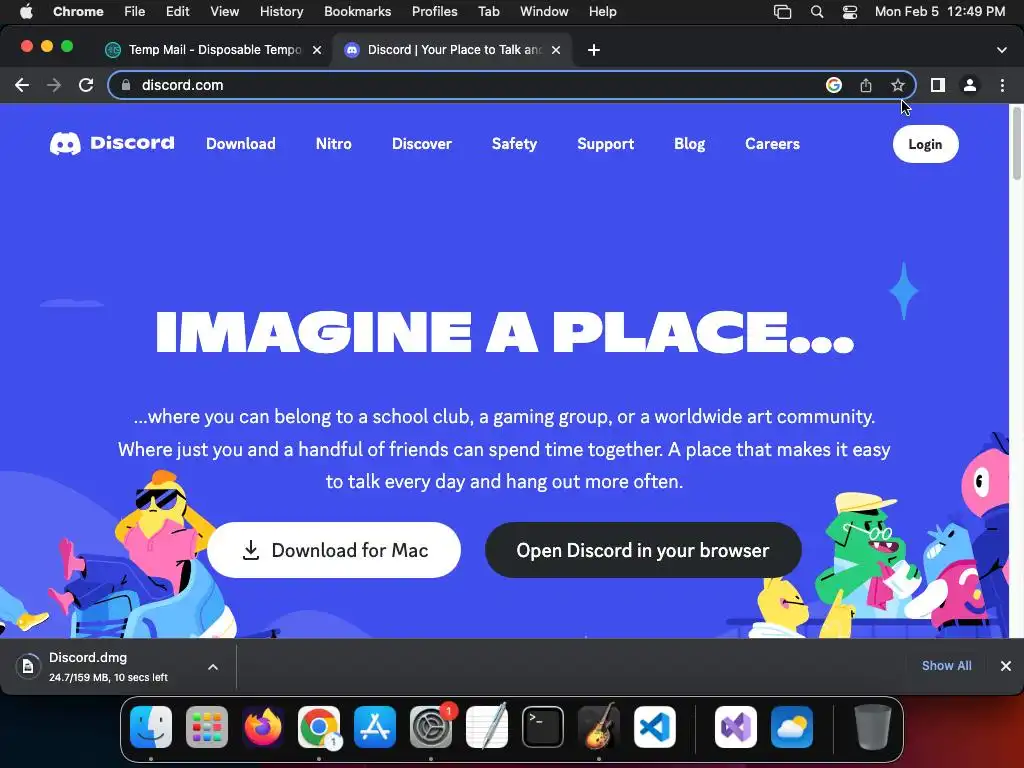Click the share icon in the address bar
Image resolution: width=1024 pixels, height=768 pixels.
click(x=866, y=85)
